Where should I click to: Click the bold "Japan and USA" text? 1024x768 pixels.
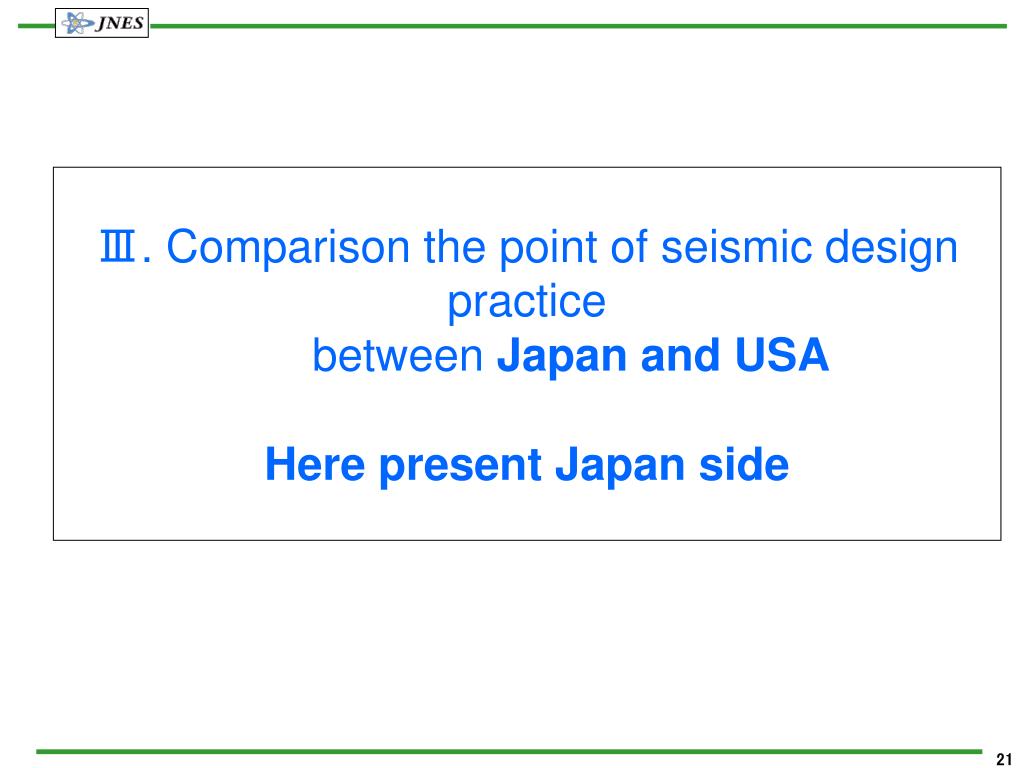663,357
